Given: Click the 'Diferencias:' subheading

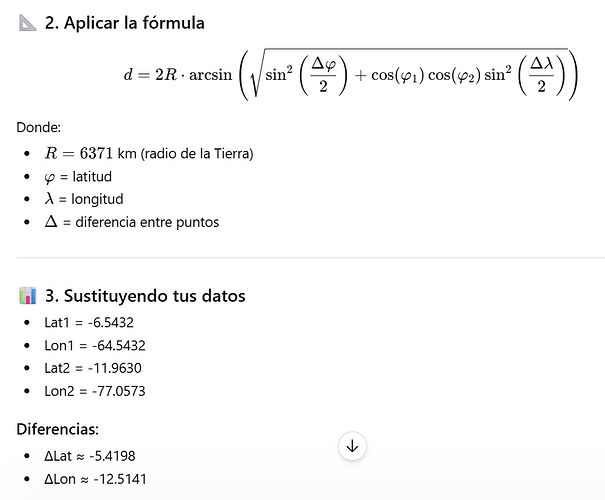Looking at the screenshot, I should [57, 429].
